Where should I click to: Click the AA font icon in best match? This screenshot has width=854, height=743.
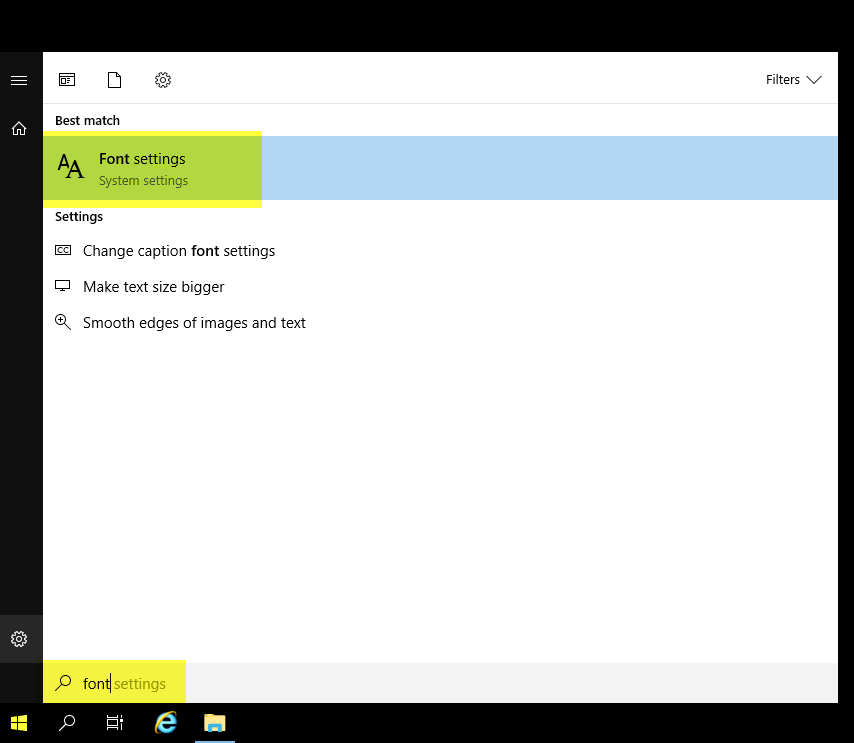[71, 166]
